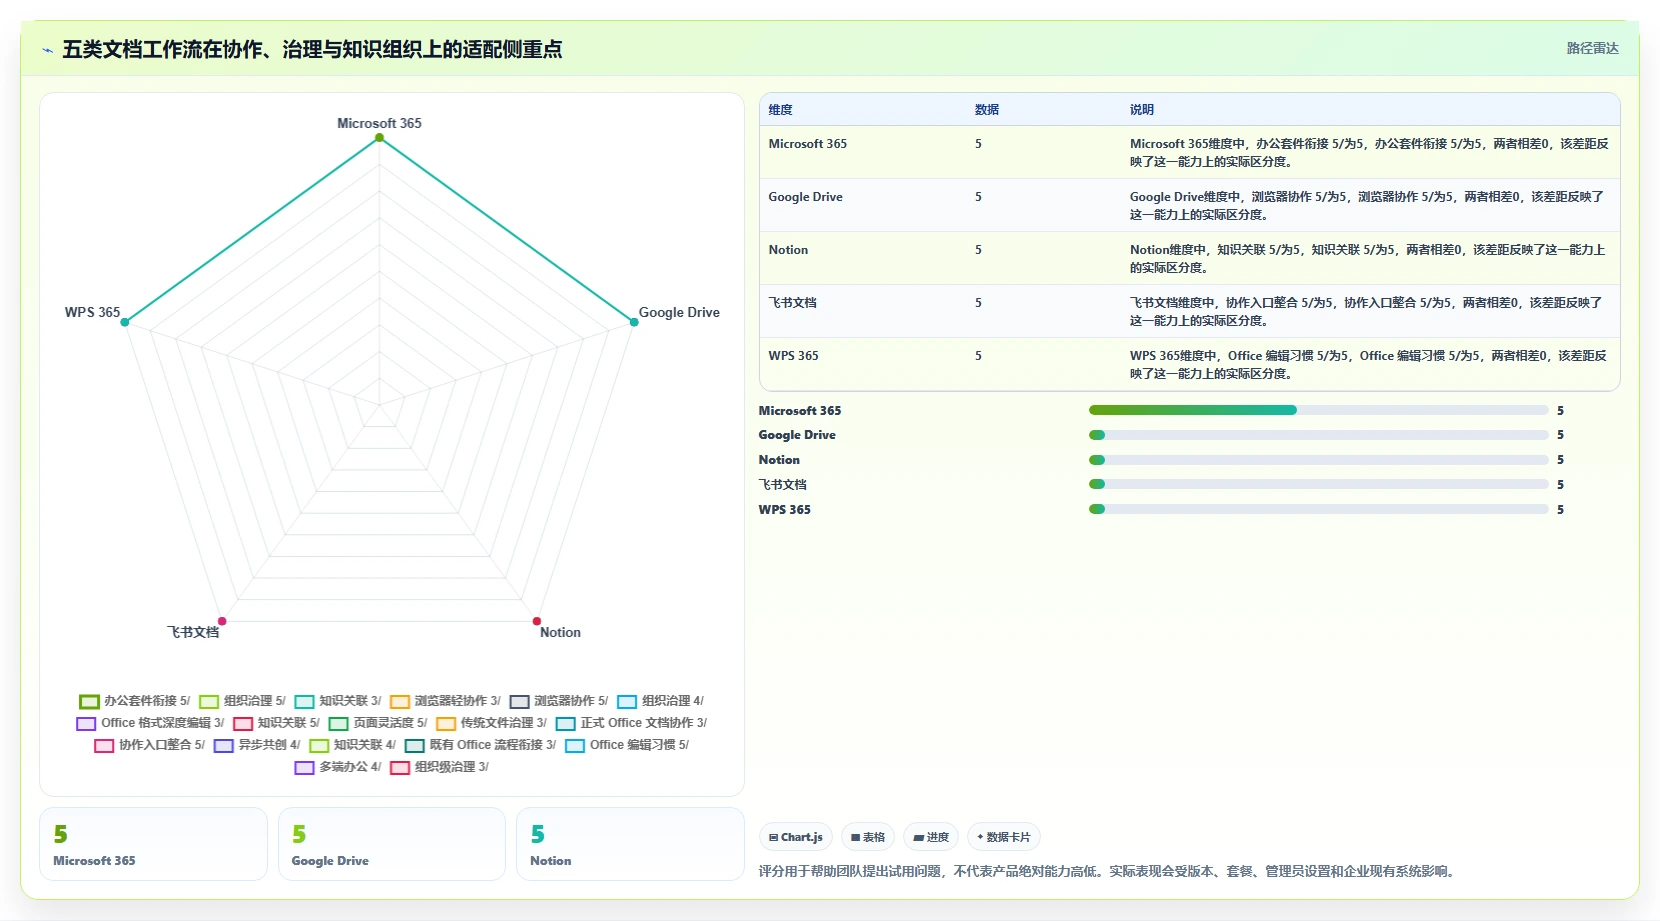Viewport: 1660px width, 921px height.
Task: Toggle the red 知识关联 5/ legend item
Action: [x=277, y=723]
